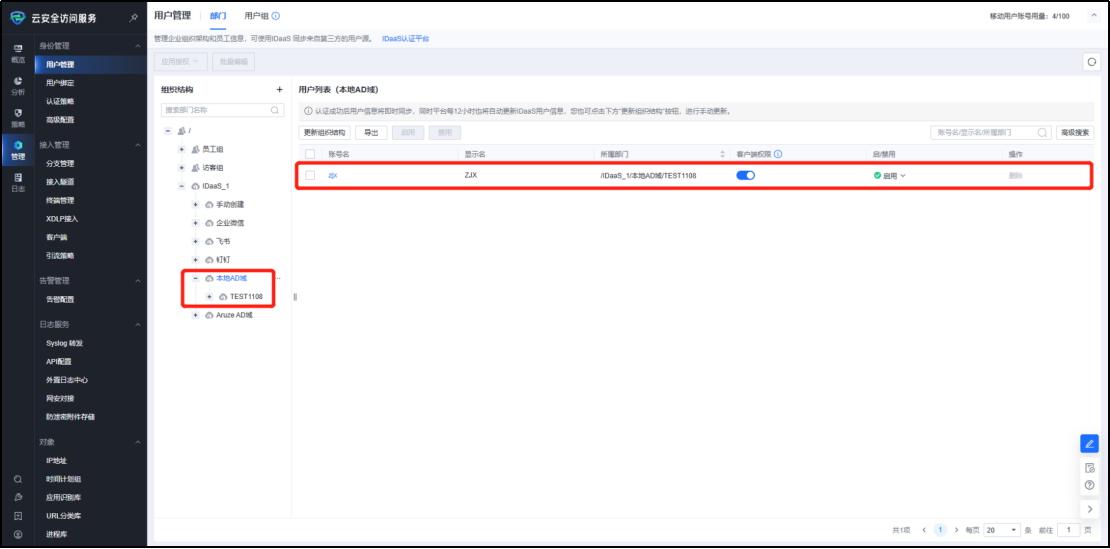Check the checkbox for the zjx row
1110x549 pixels.
pos(310,175)
